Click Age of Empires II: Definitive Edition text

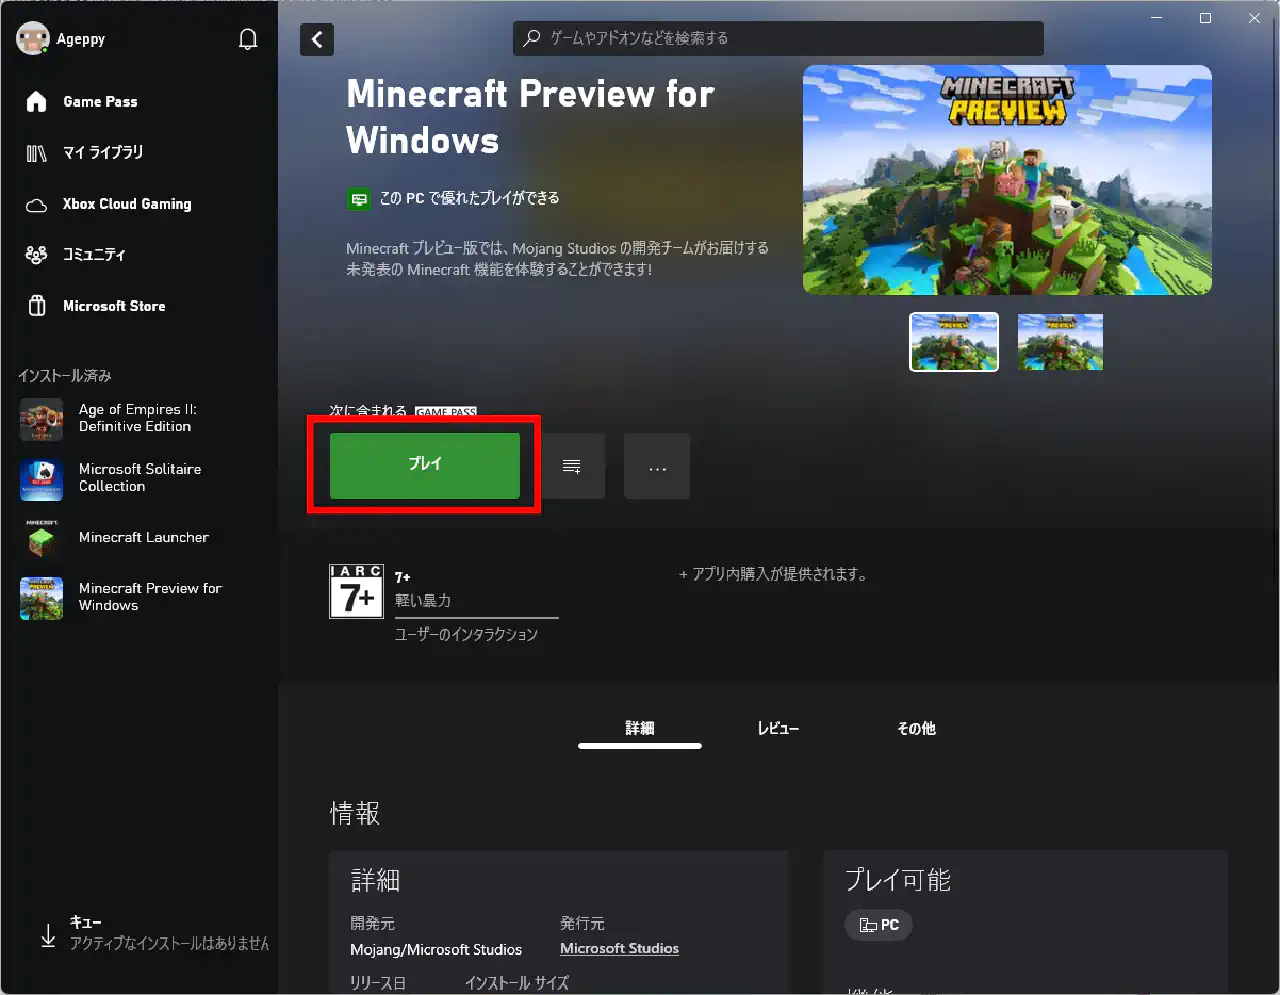[x=138, y=418]
